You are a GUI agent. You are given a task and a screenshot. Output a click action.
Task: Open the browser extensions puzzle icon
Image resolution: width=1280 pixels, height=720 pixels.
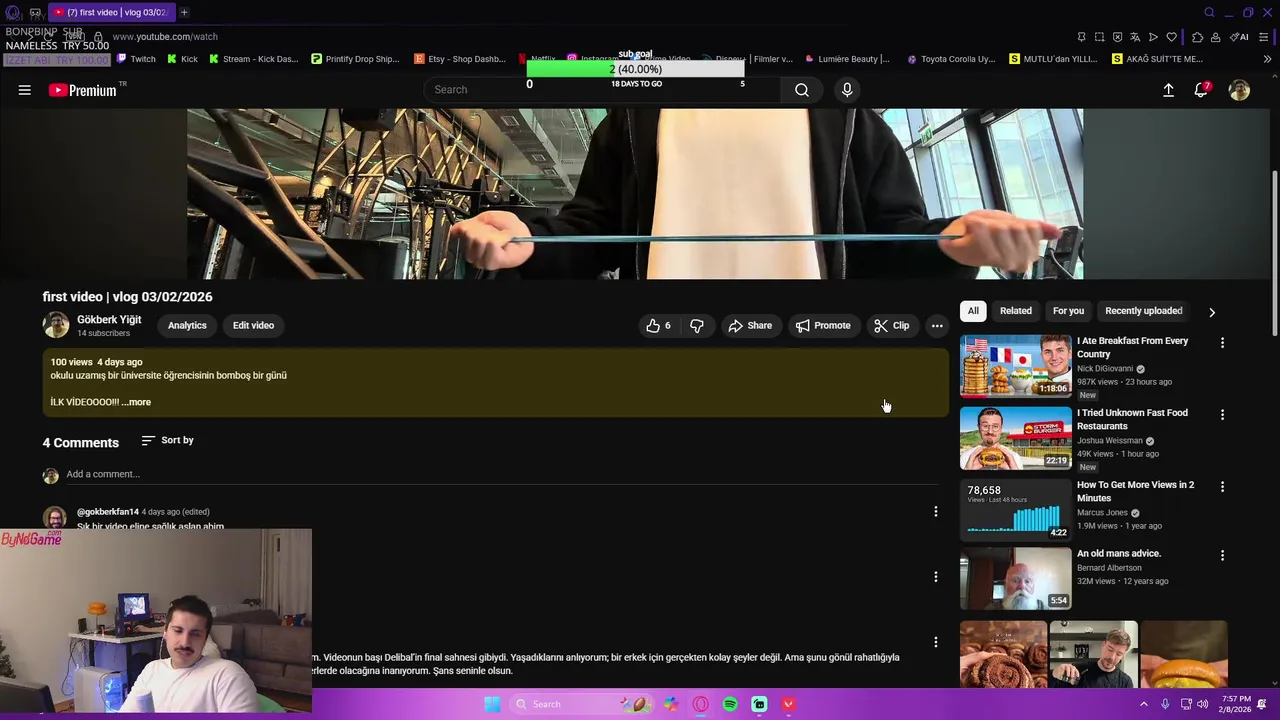[1197, 37]
